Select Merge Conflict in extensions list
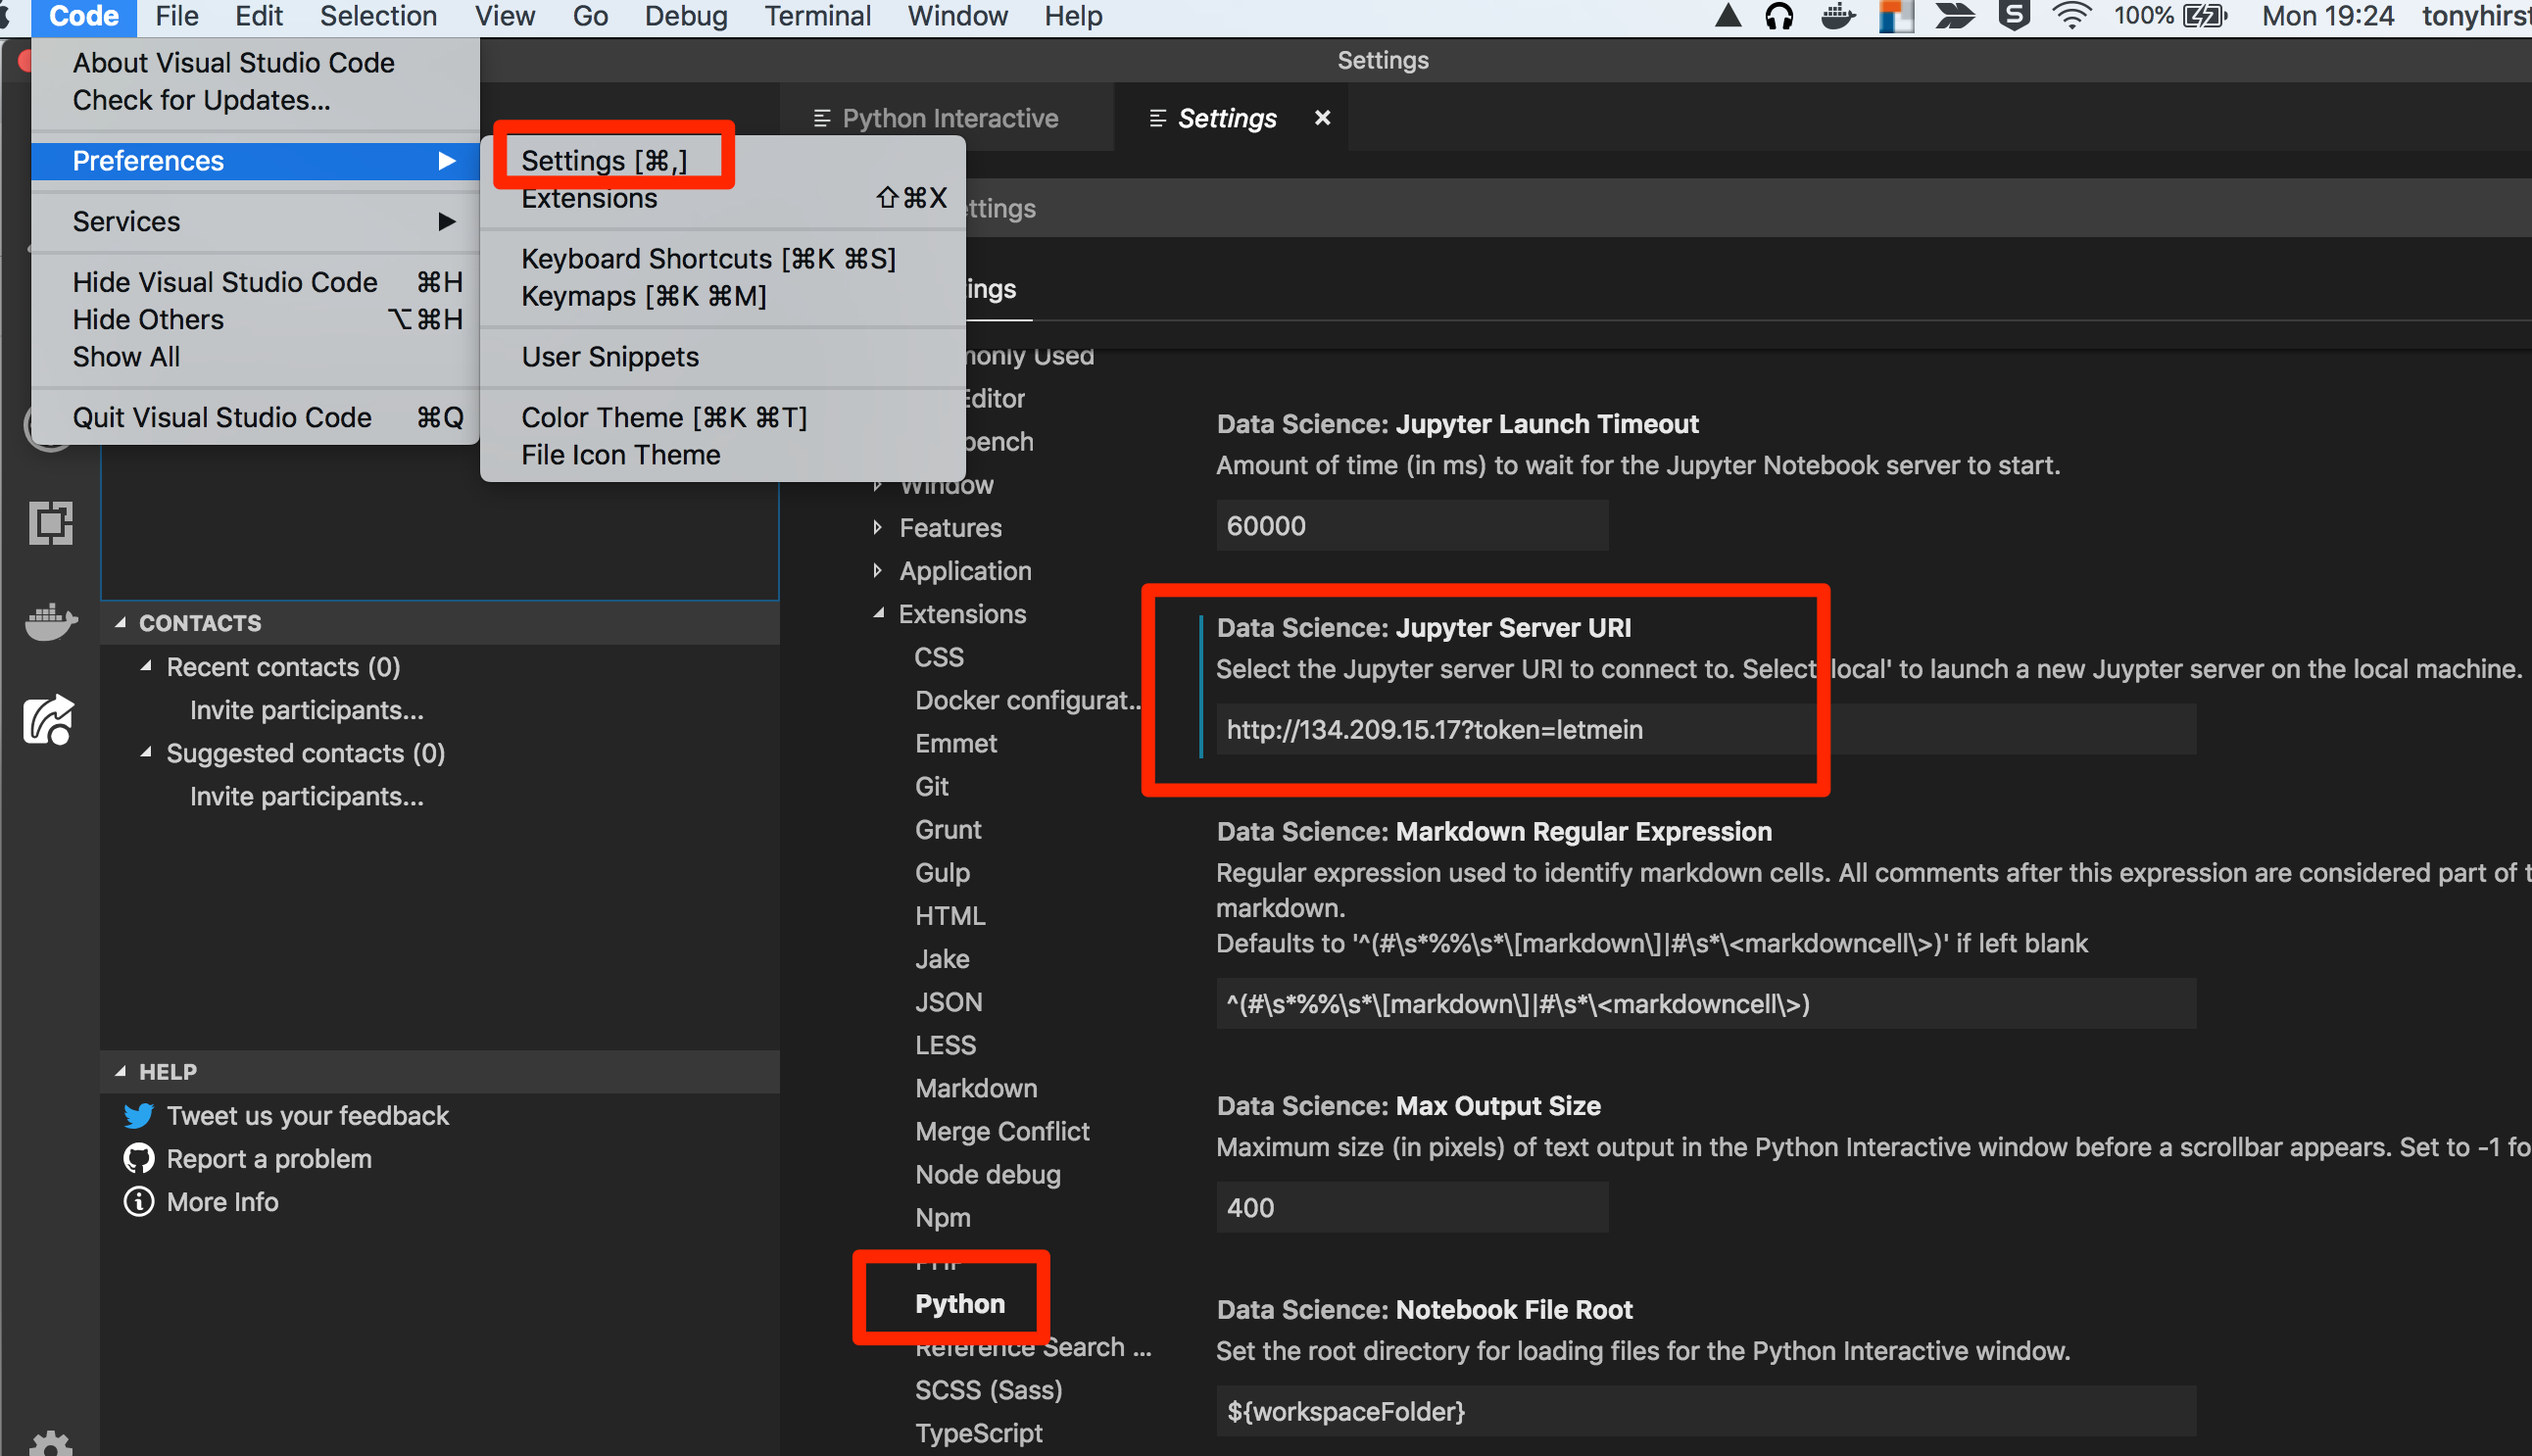 point(1001,1130)
